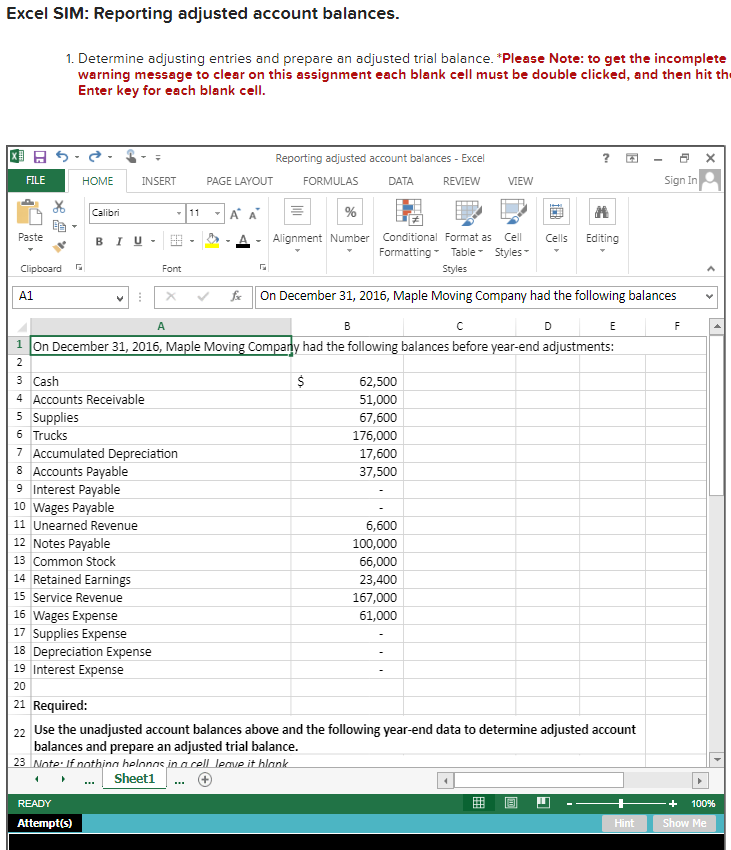Click the Cut scissors icon

59,207
